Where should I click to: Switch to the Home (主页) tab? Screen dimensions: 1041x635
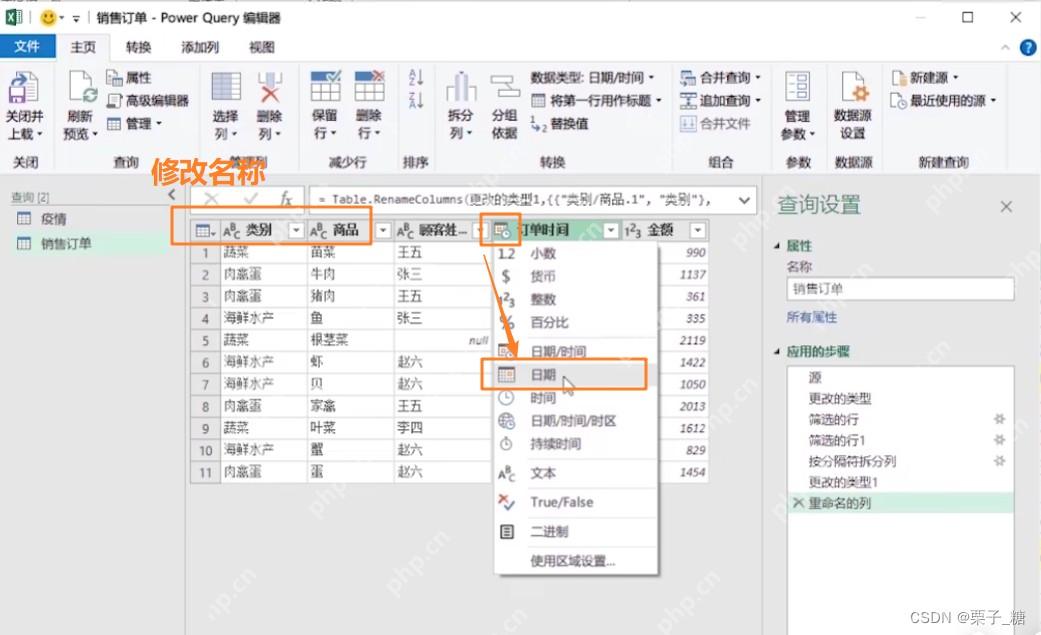pos(84,47)
